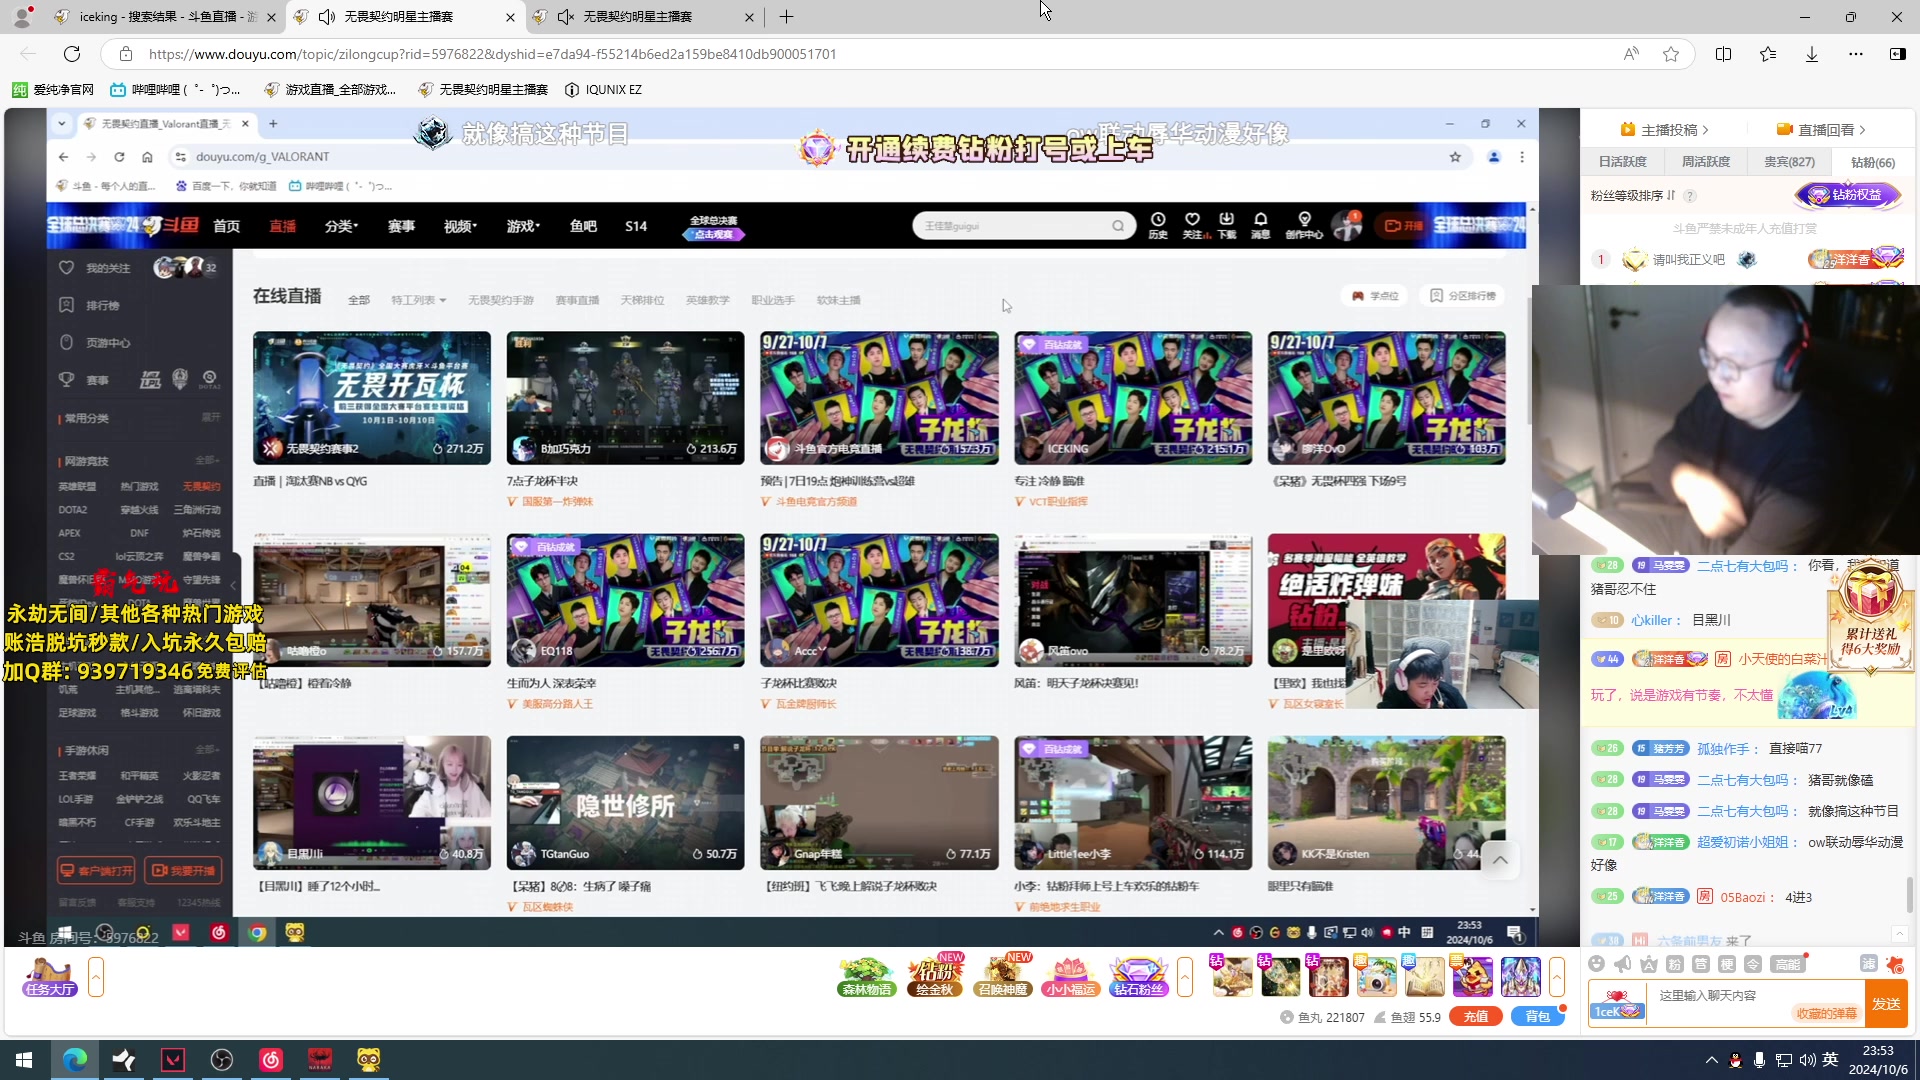
Task: Open 钻石粉丝 activity icon
Action: [1138, 977]
